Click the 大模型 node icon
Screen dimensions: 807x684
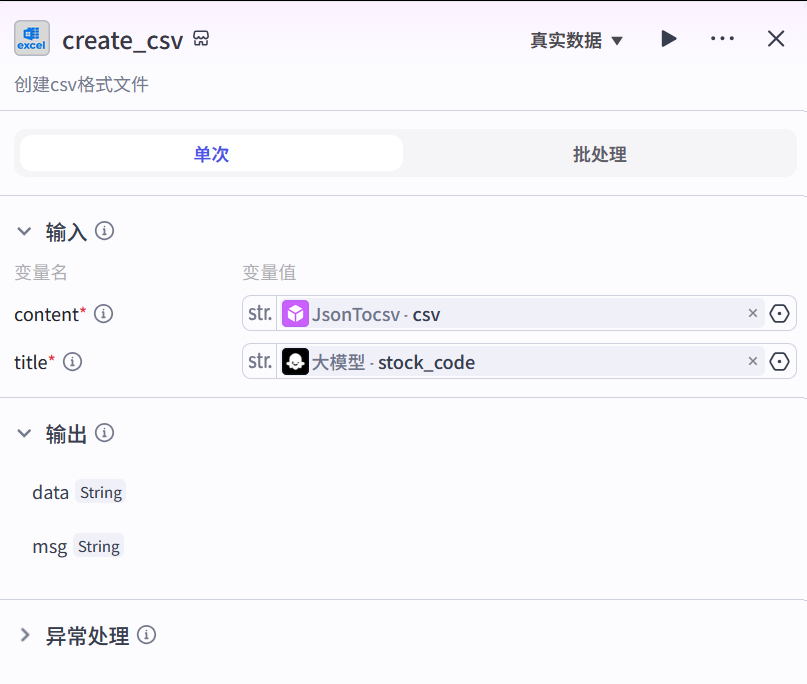point(295,361)
